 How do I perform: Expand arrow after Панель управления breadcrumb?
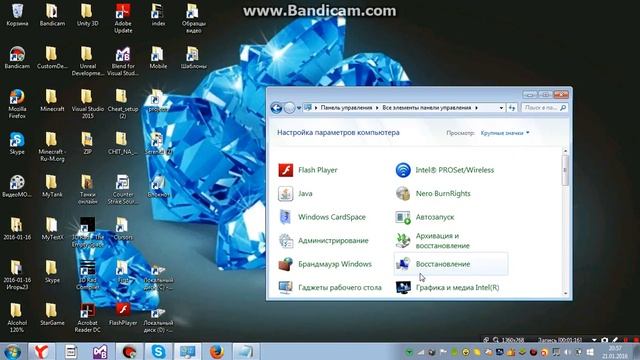377,108
